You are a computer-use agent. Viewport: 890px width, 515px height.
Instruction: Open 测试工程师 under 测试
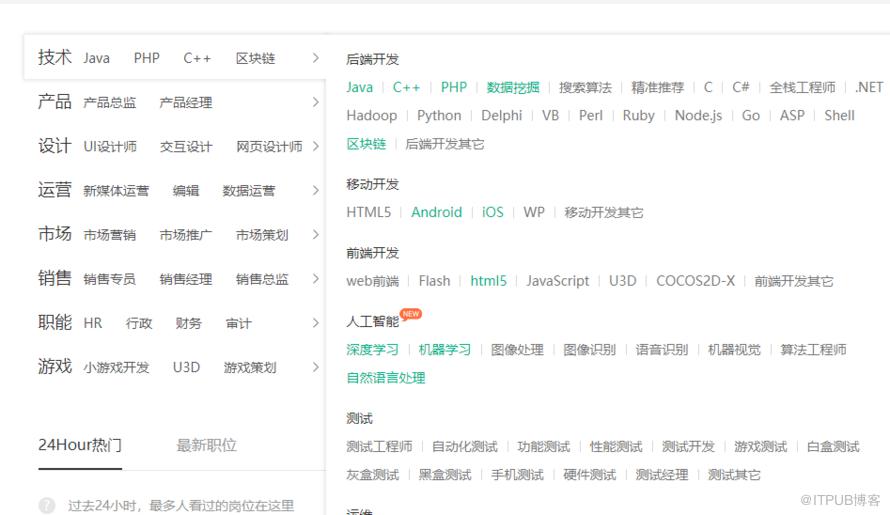[x=379, y=447]
